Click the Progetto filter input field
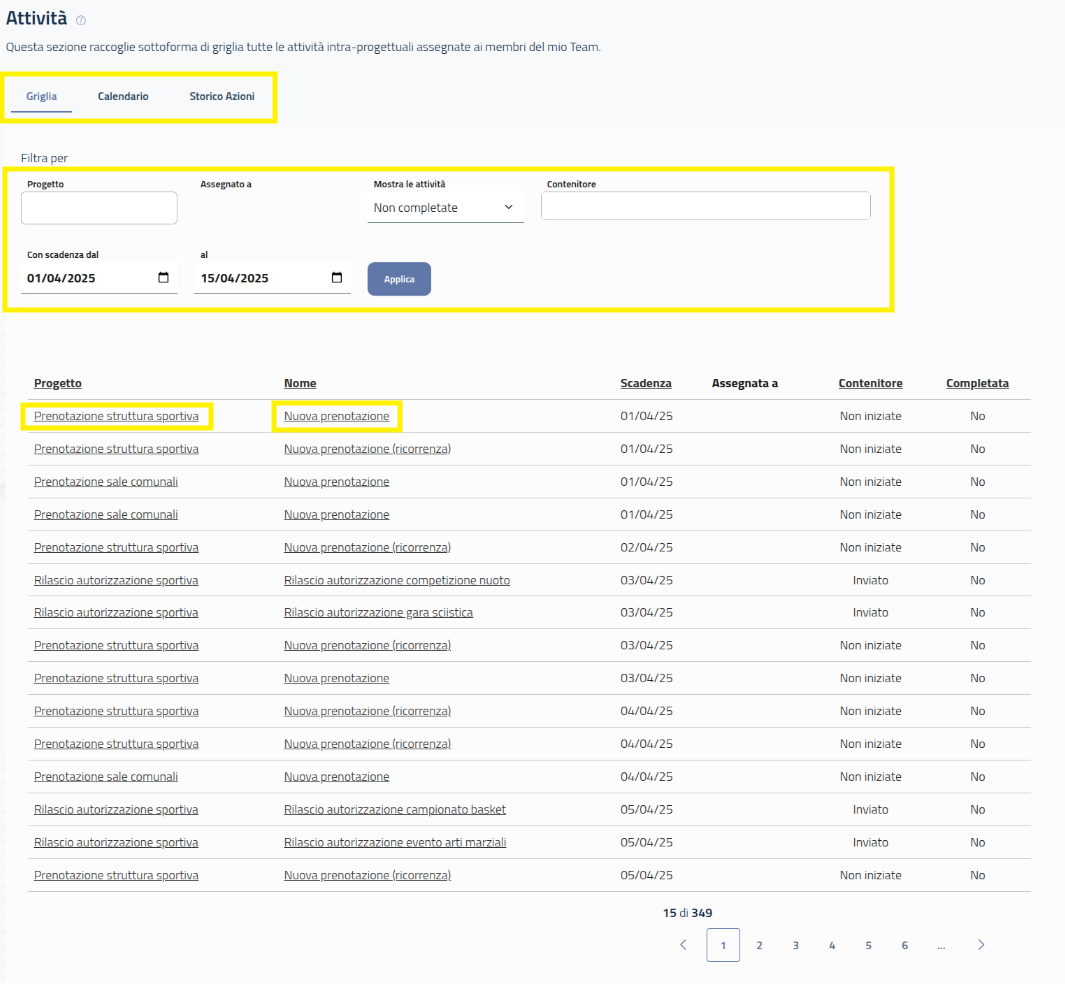 99,208
